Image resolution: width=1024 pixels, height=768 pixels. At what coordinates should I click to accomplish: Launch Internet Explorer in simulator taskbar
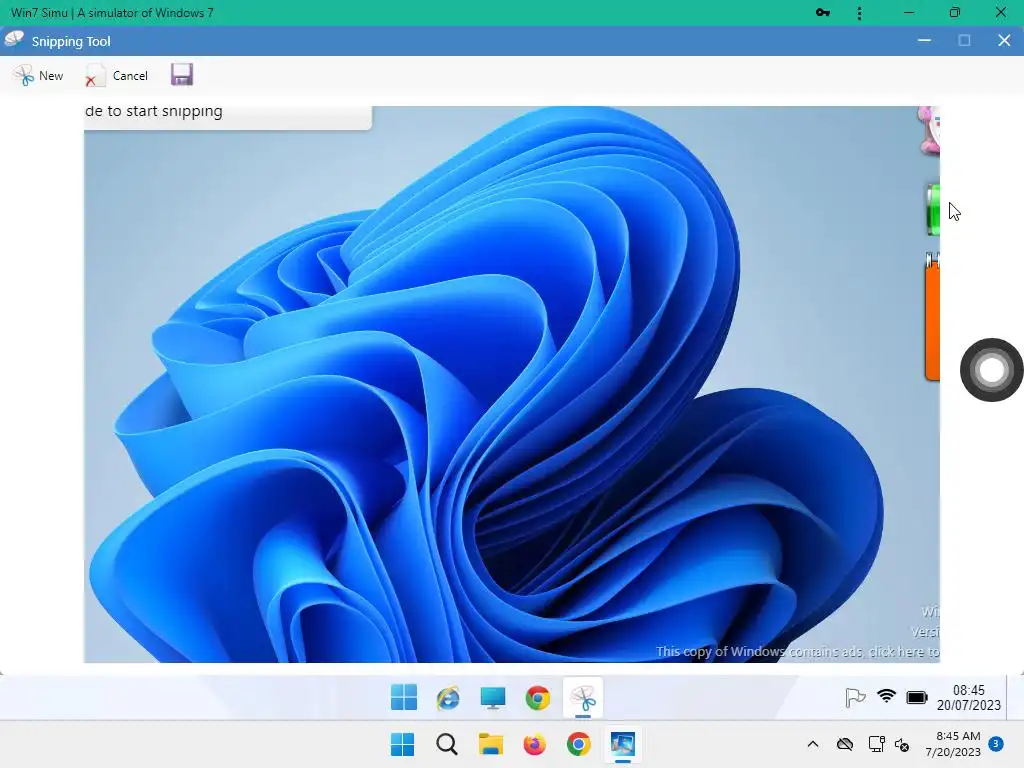click(448, 697)
